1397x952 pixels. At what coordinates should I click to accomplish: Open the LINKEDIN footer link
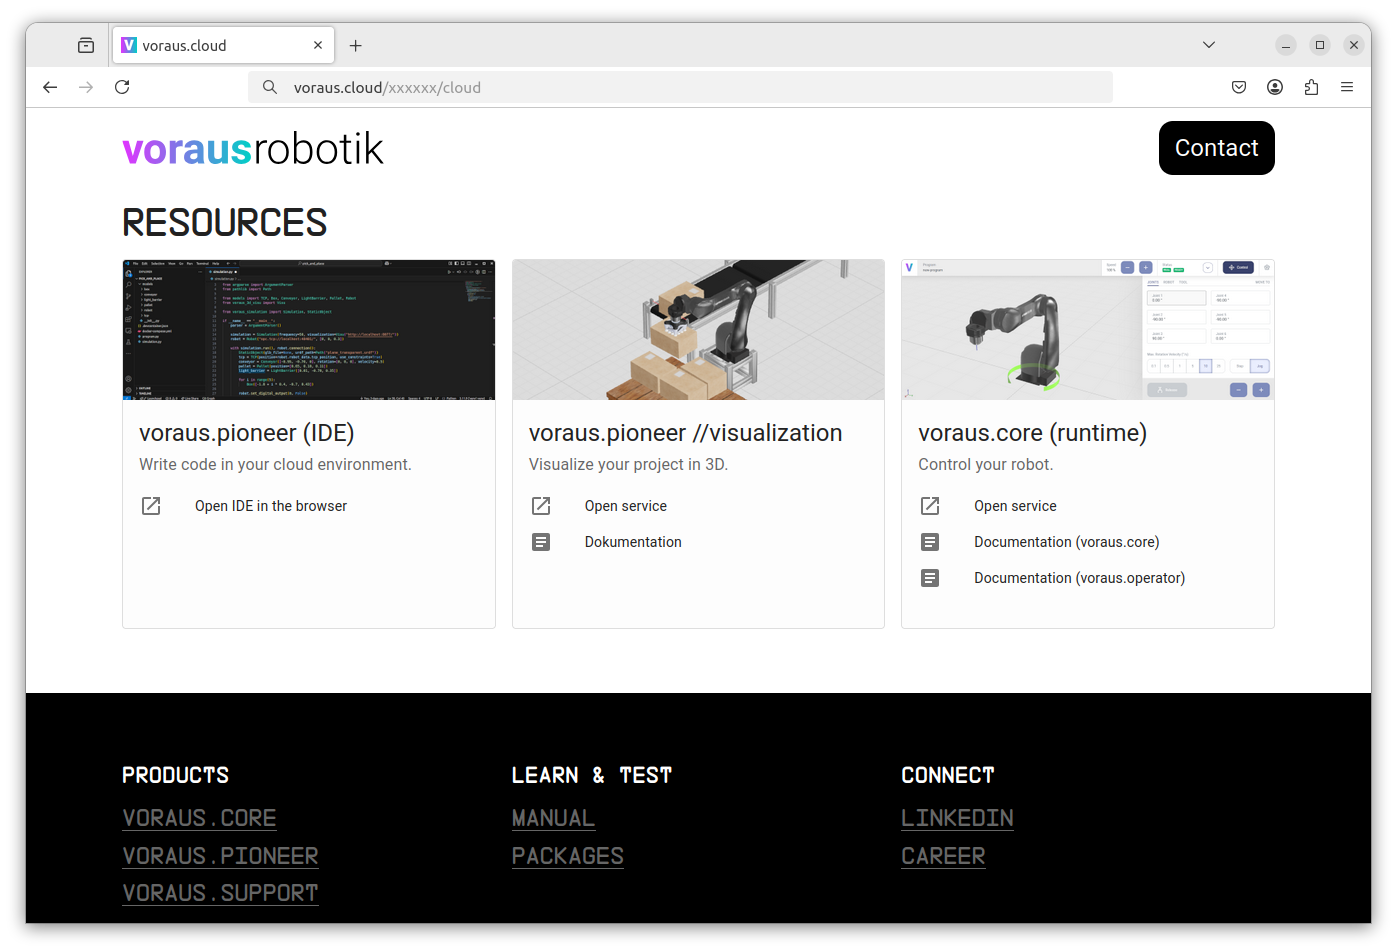pos(957,818)
